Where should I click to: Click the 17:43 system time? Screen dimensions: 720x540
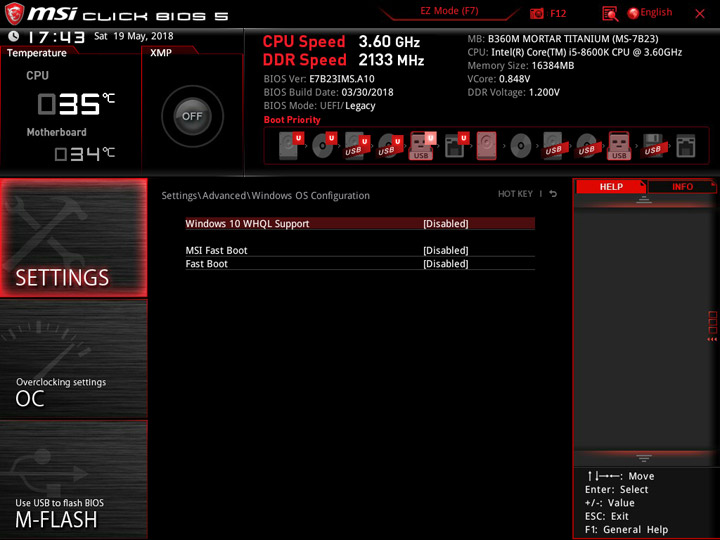point(56,37)
